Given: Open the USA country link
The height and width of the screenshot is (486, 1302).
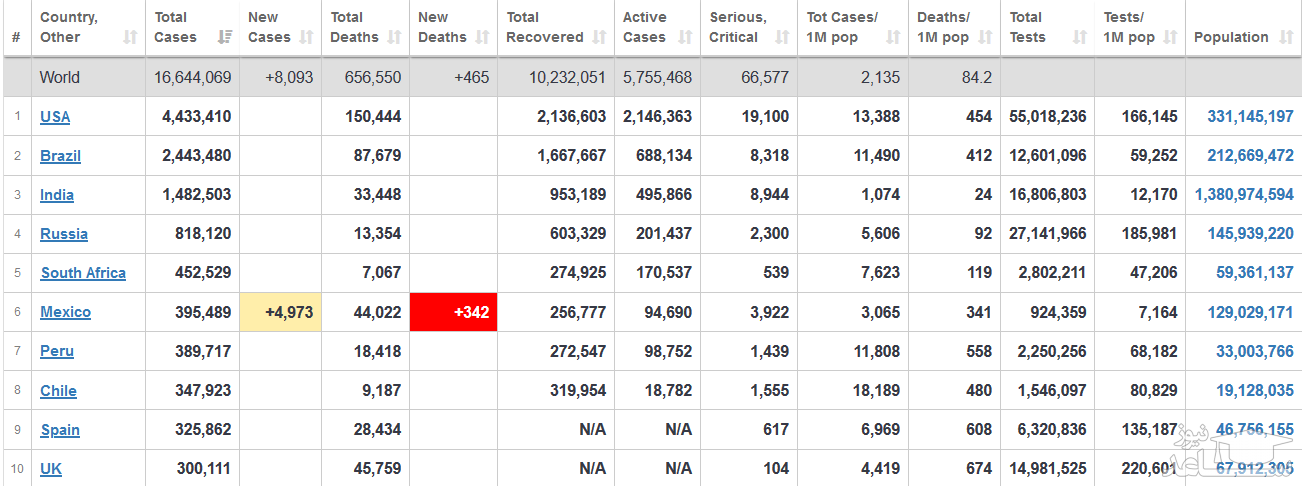Looking at the screenshot, I should (x=55, y=117).
